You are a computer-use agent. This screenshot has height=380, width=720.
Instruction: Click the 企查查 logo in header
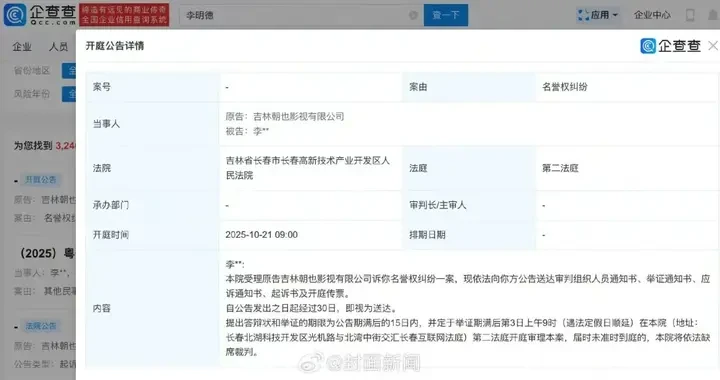(x=39, y=15)
